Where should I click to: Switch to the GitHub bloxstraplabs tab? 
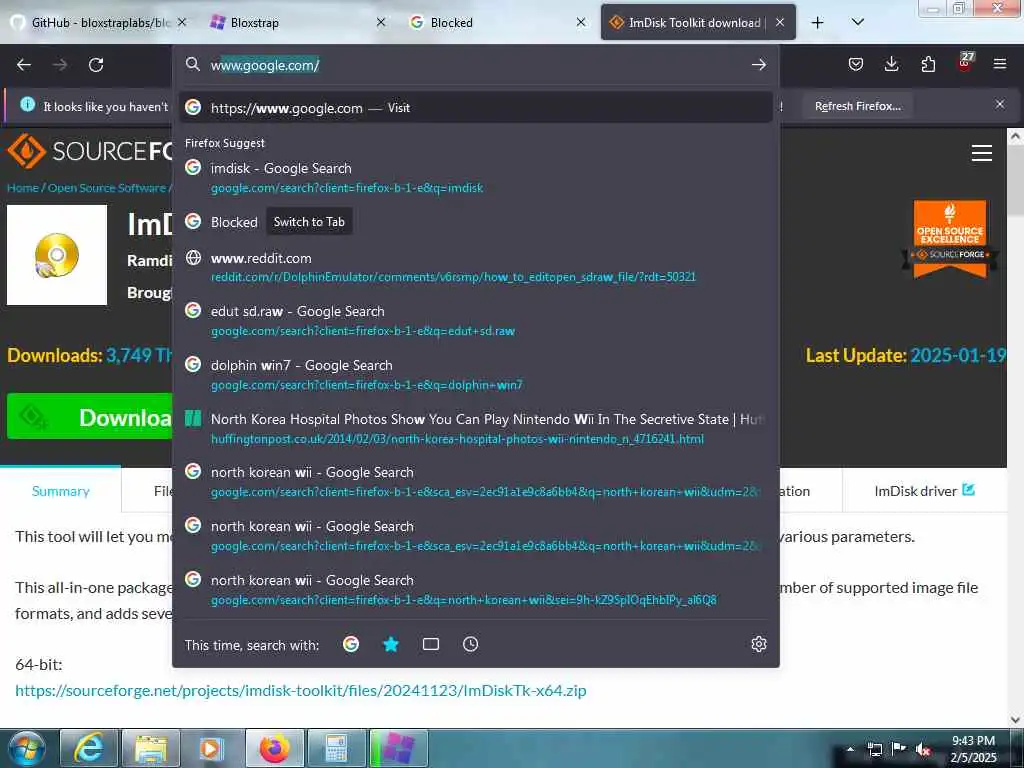pos(98,22)
